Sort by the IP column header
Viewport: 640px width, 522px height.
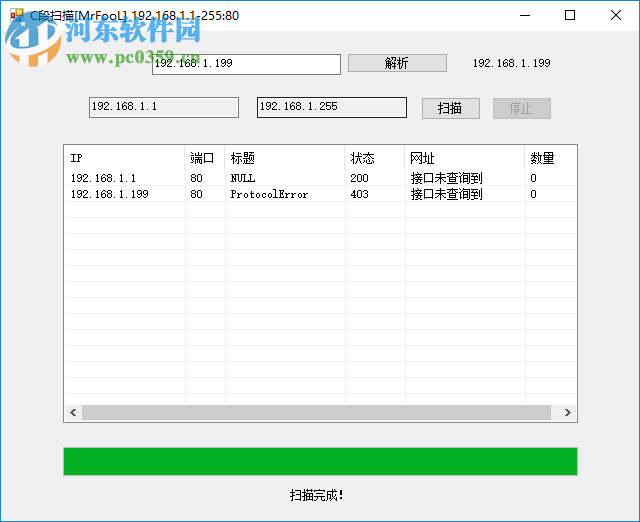click(124, 158)
